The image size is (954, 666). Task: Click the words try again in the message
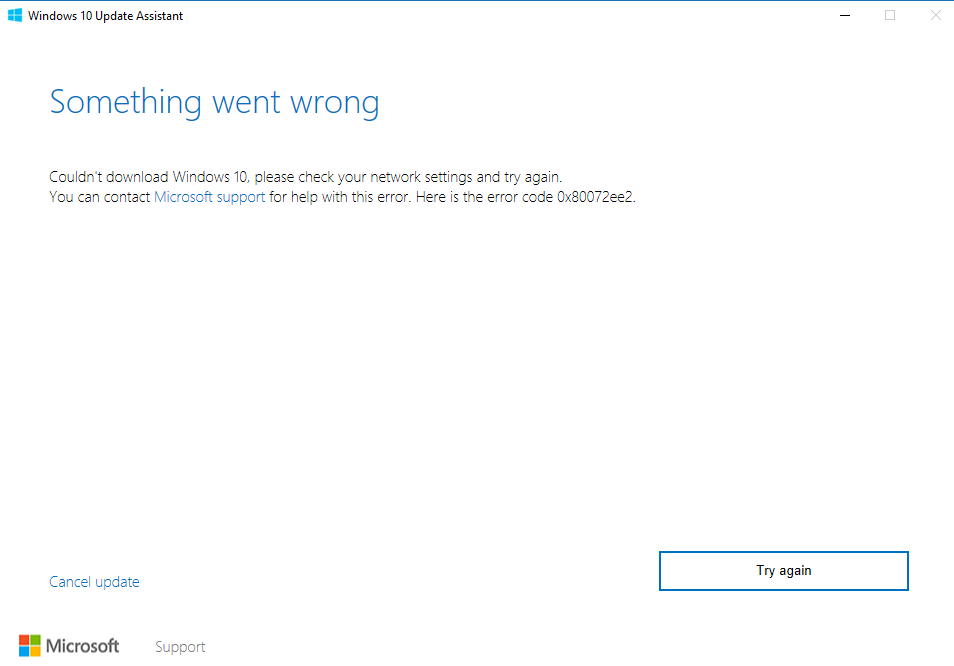(x=532, y=178)
